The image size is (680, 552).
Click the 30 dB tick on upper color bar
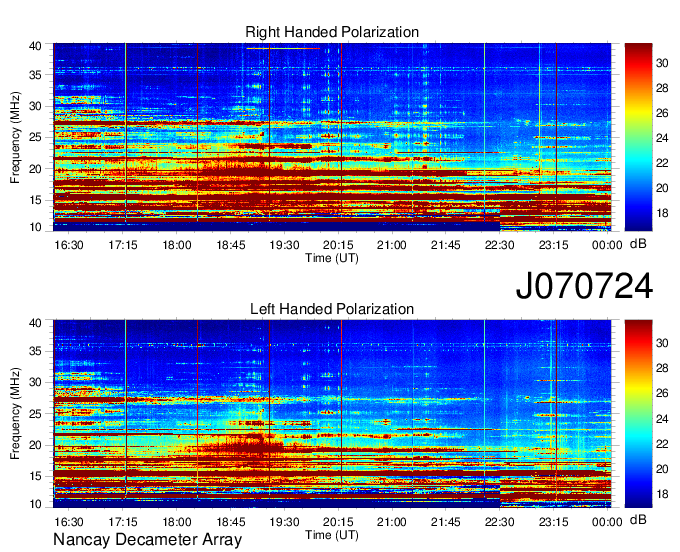pyautogui.click(x=662, y=63)
